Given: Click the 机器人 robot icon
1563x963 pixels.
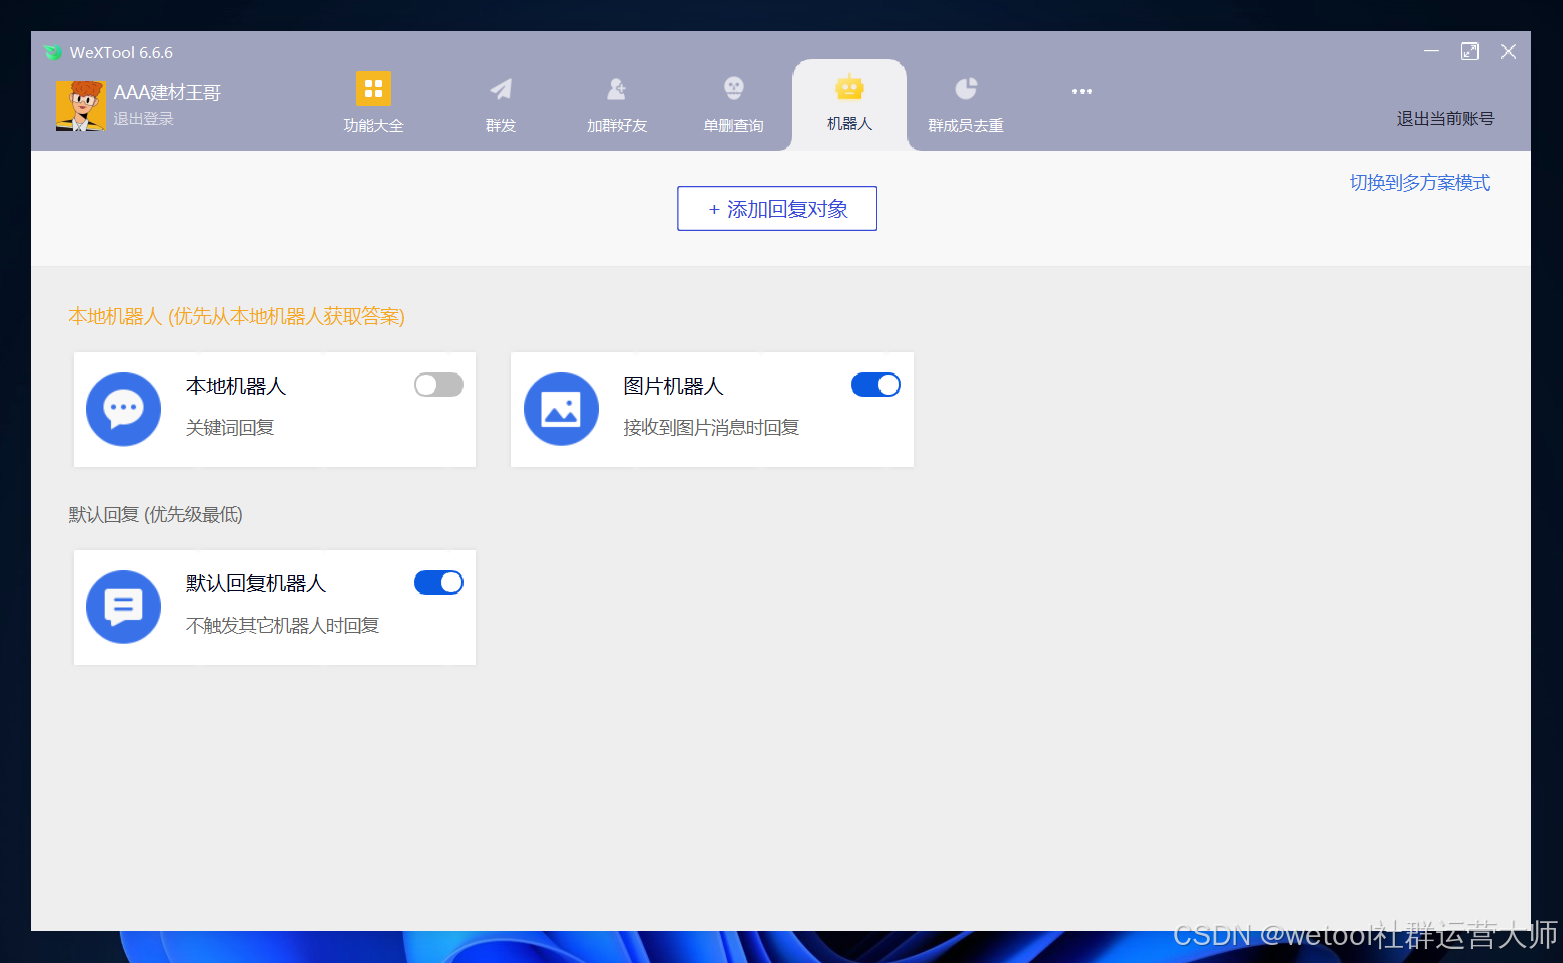Looking at the screenshot, I should [849, 88].
